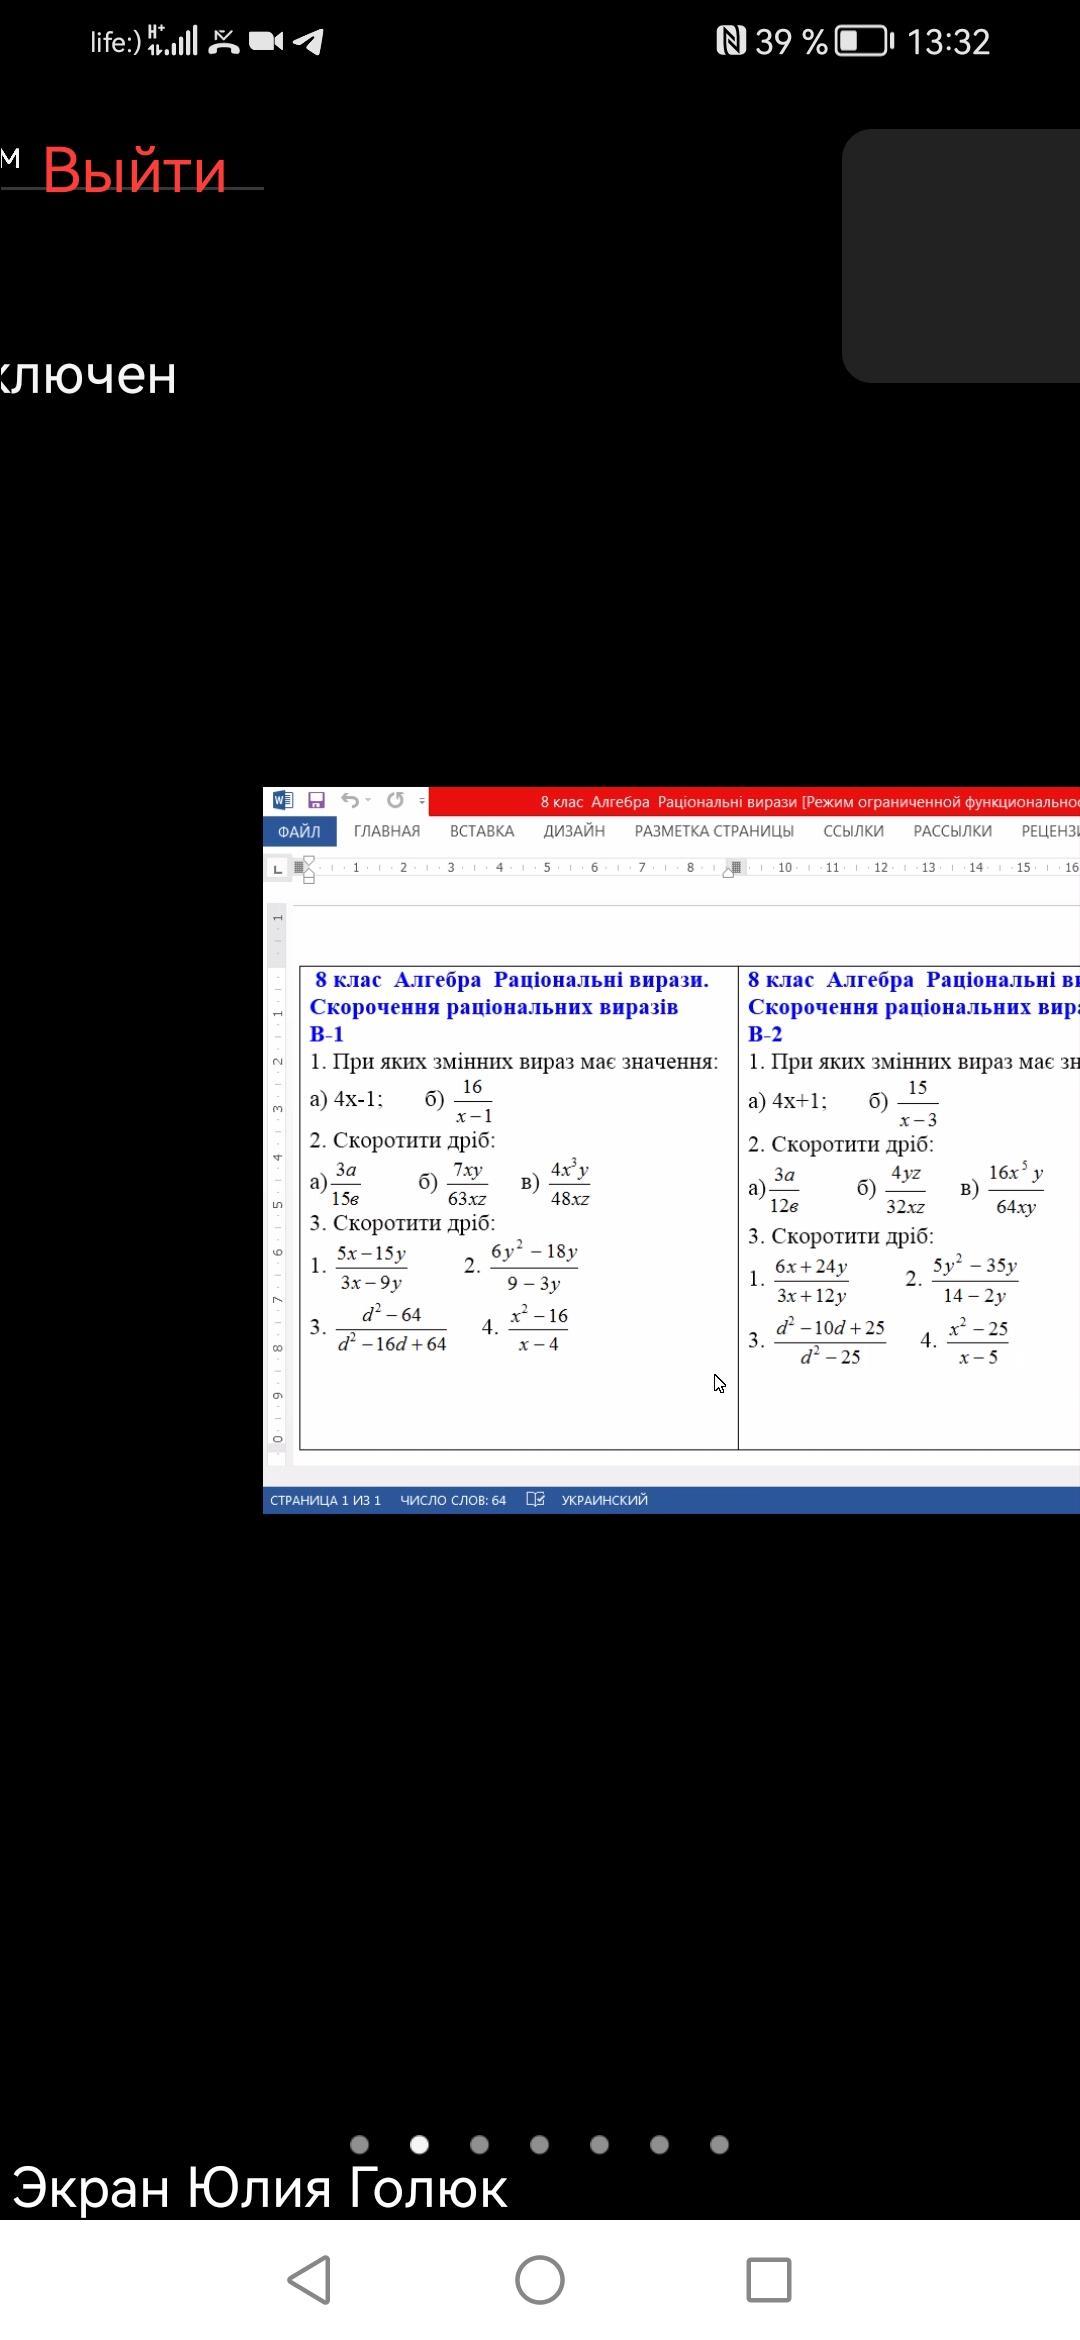Image resolution: width=1080 pixels, height=2340 pixels.
Task: Tap the dark self-view video thumbnail
Action: [x=961, y=256]
